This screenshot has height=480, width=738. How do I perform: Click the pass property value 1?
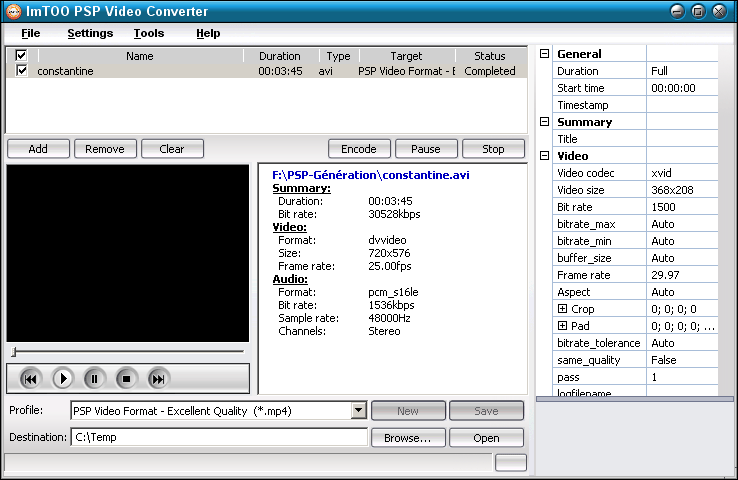pyautogui.click(x=682, y=377)
